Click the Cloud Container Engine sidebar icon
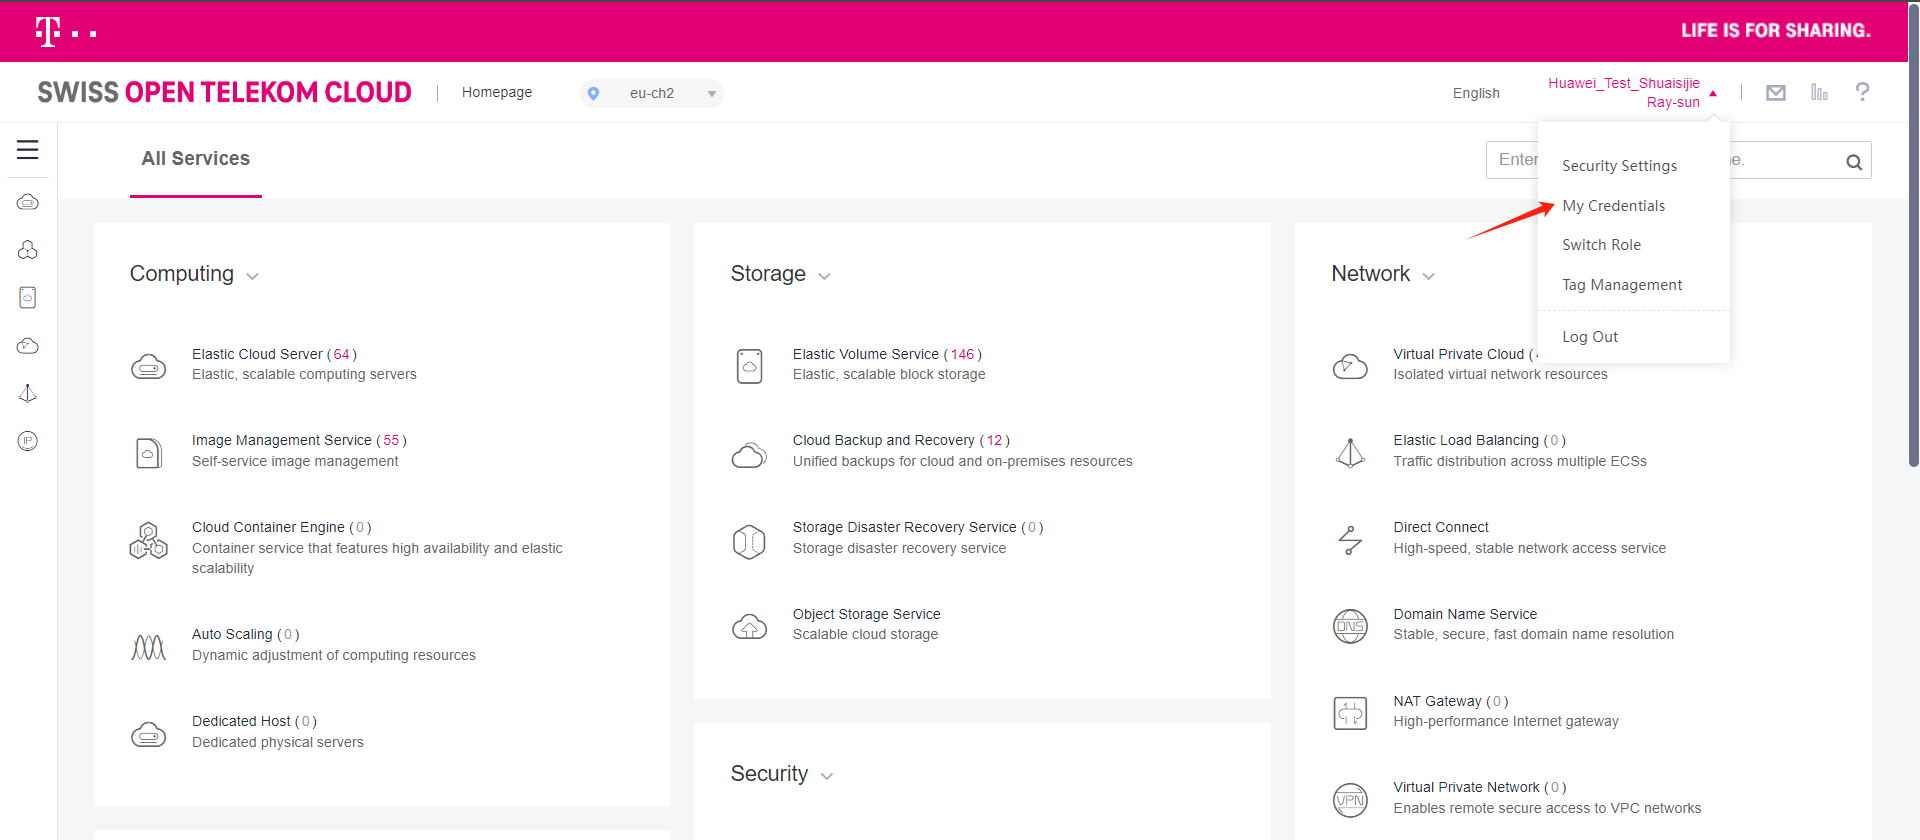 (28, 250)
